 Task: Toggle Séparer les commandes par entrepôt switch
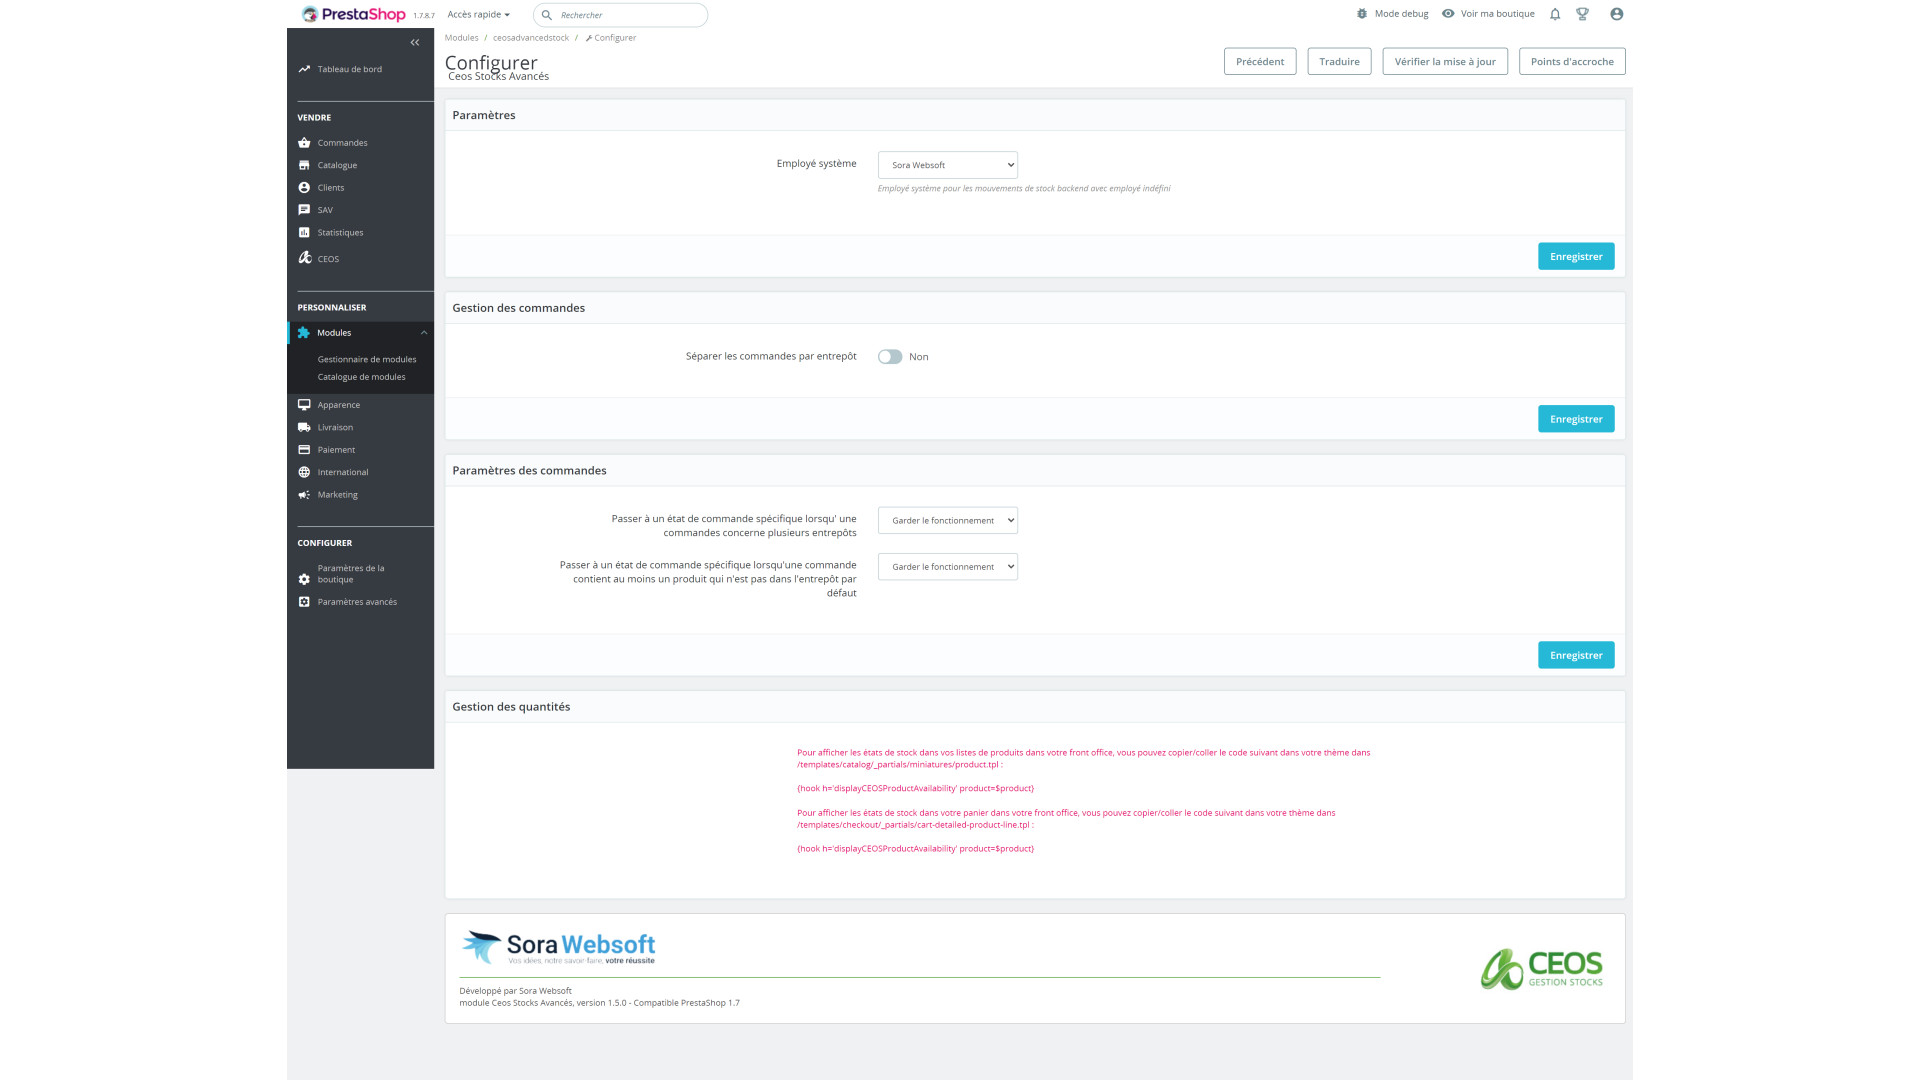890,357
